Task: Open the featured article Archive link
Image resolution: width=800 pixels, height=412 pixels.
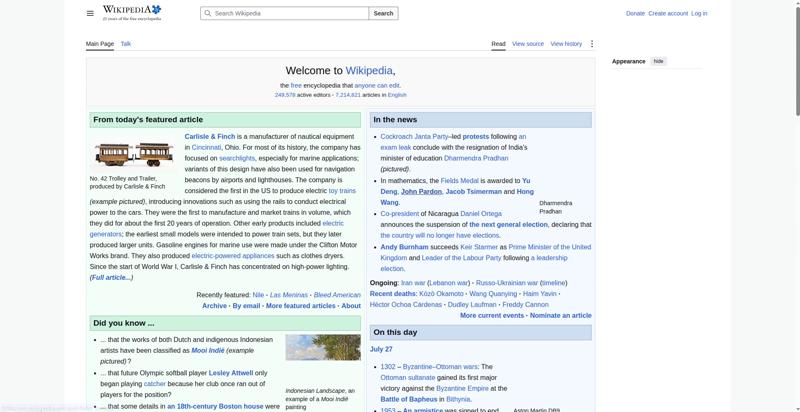Action: point(214,306)
